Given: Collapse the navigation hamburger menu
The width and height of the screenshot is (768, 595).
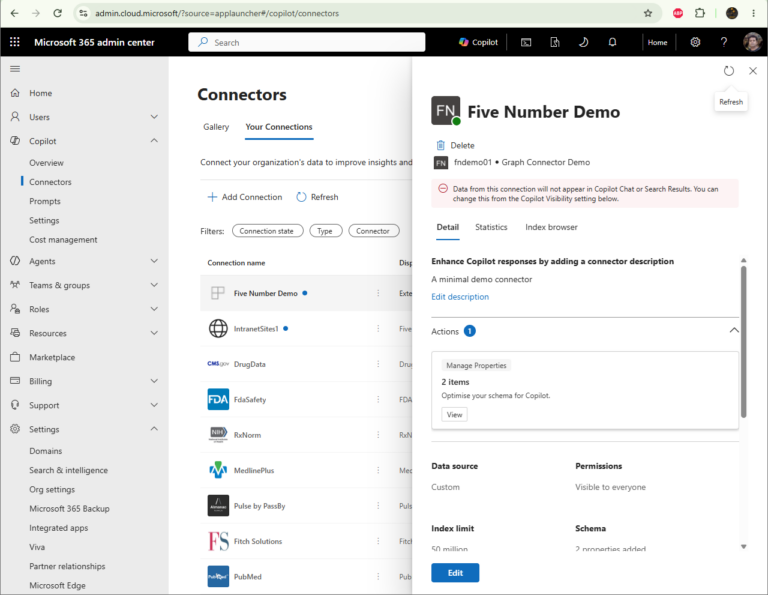Looking at the screenshot, I should coord(15,69).
